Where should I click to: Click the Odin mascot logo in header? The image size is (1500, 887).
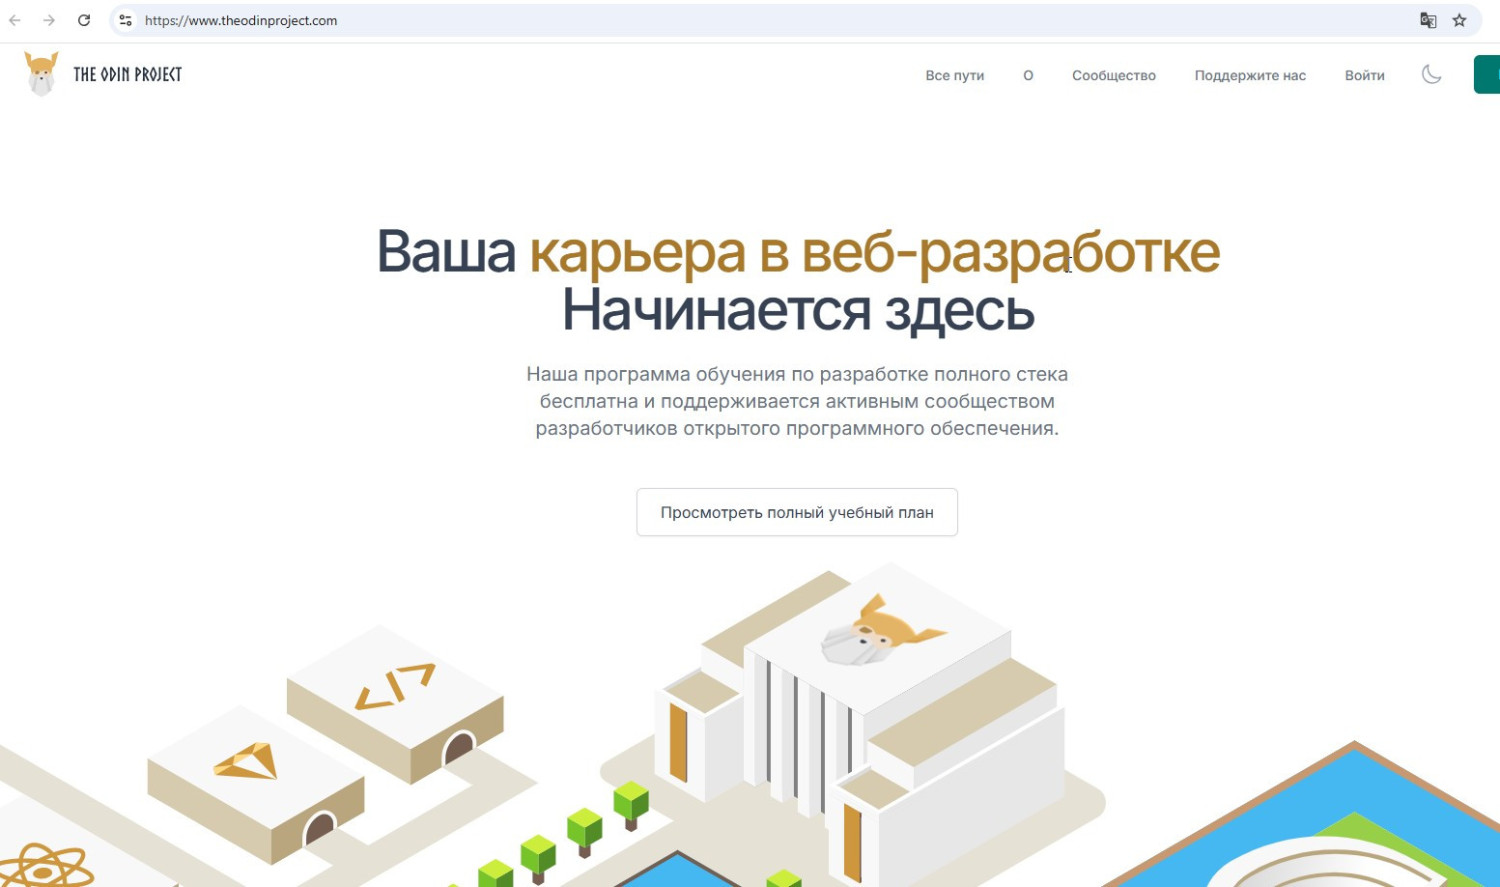tap(41, 74)
